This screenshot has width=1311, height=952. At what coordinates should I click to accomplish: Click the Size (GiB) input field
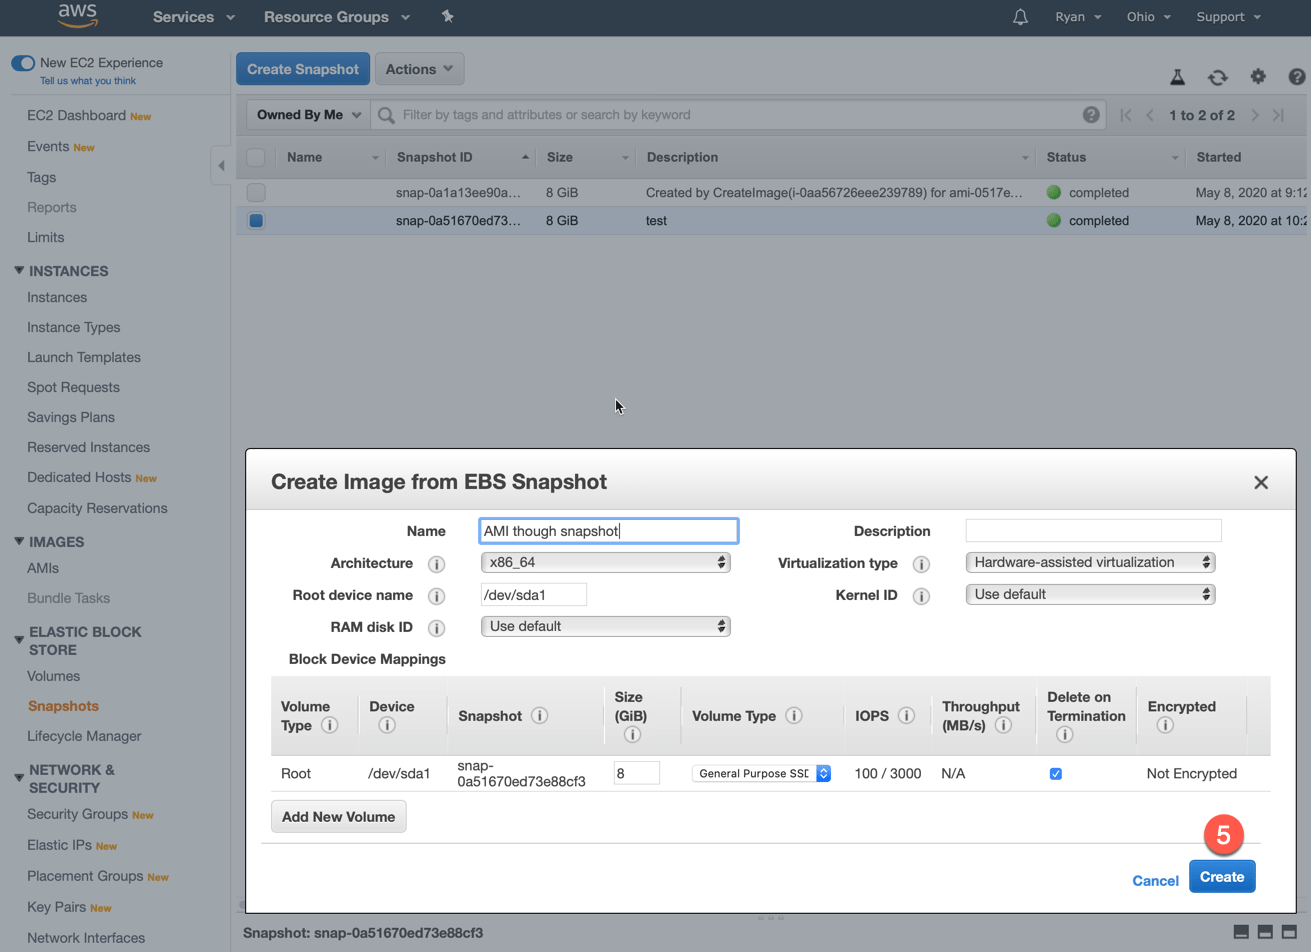pyautogui.click(x=637, y=773)
